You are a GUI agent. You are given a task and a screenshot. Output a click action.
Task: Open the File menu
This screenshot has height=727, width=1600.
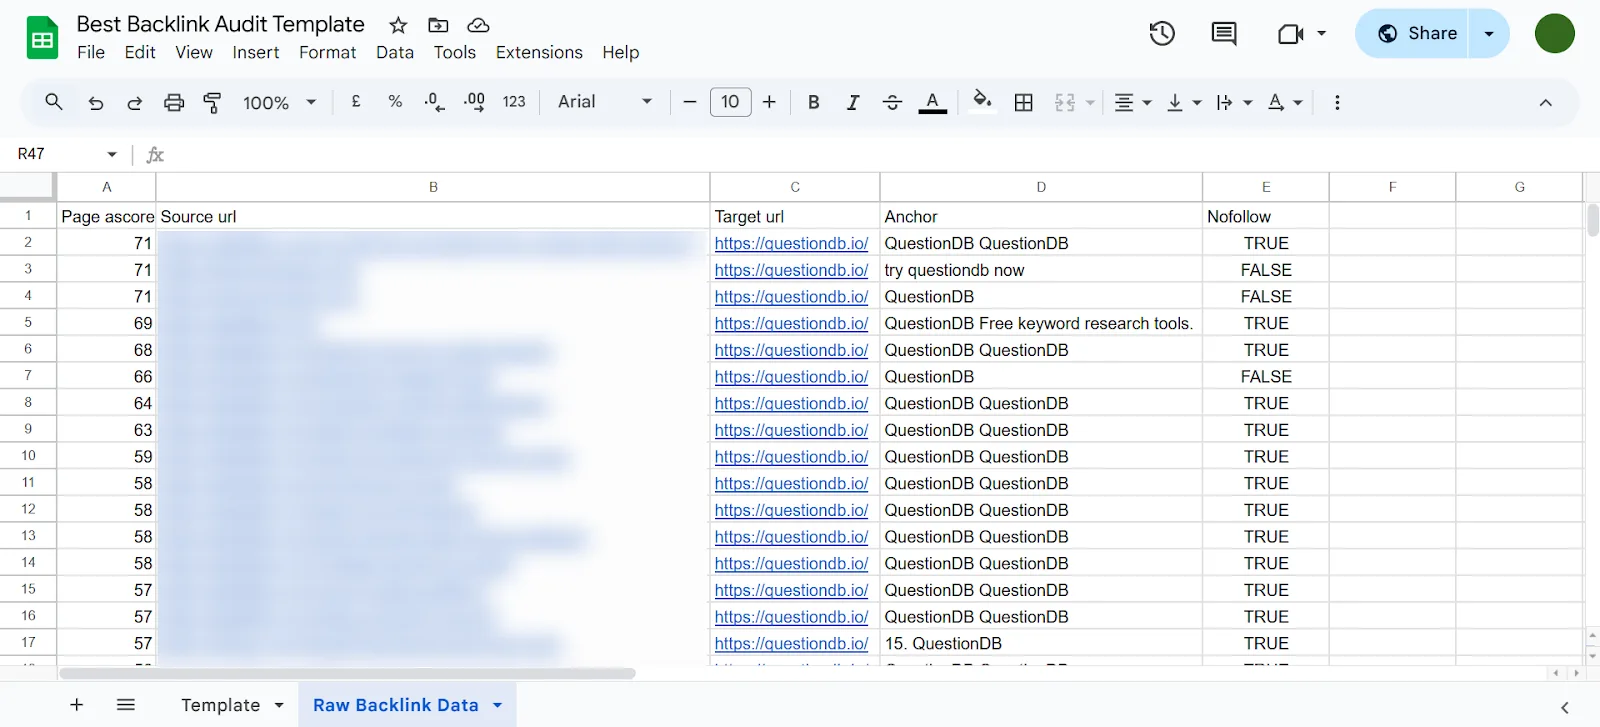coord(91,52)
